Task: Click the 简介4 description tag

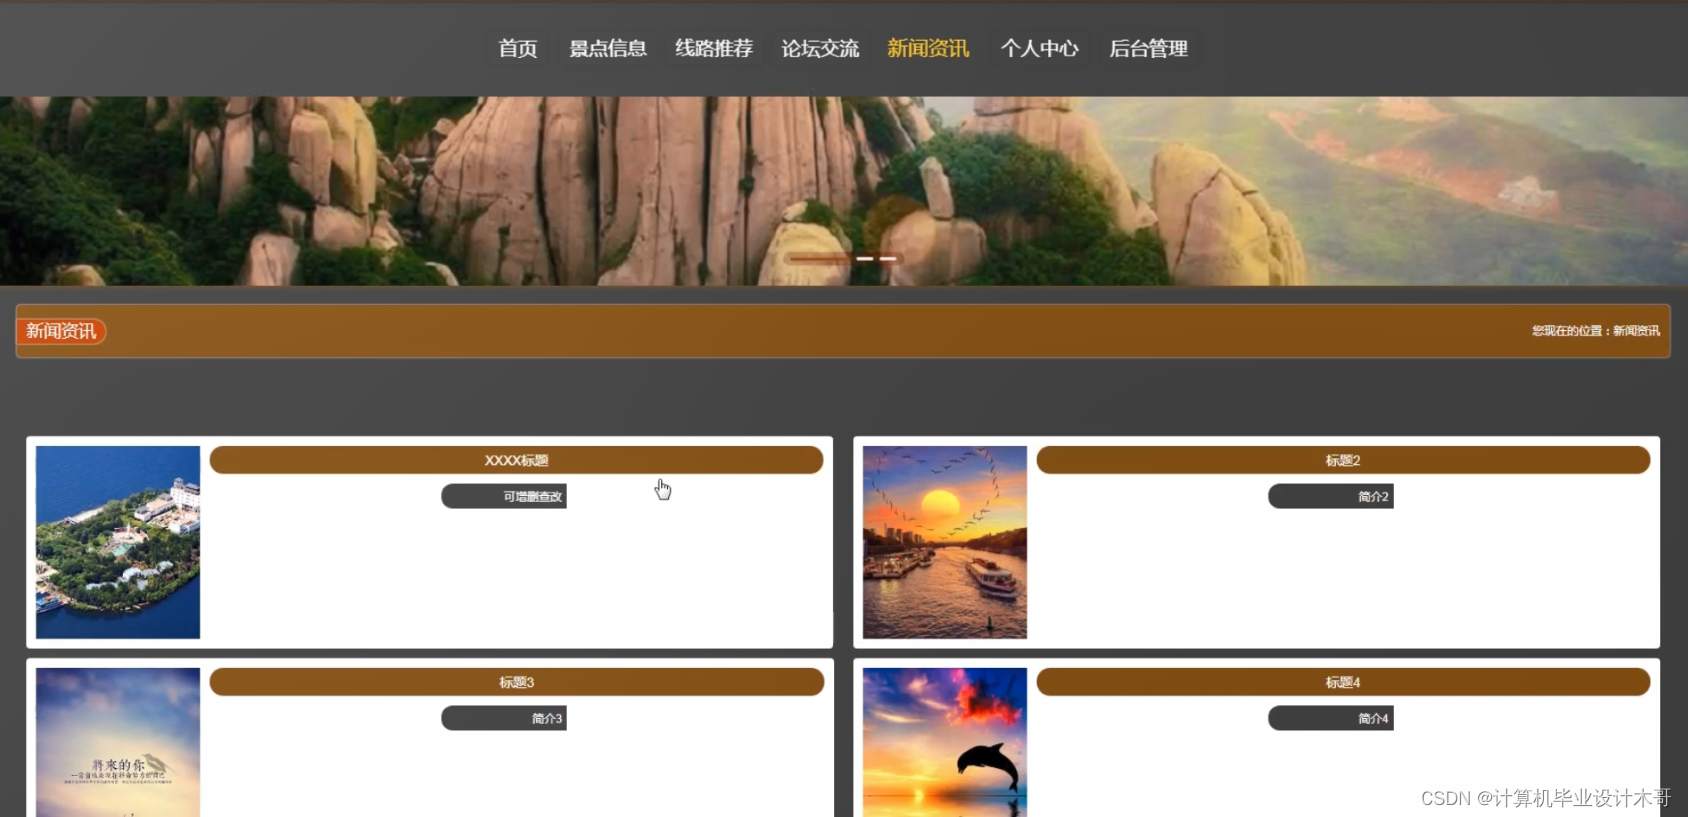Action: tap(1331, 718)
